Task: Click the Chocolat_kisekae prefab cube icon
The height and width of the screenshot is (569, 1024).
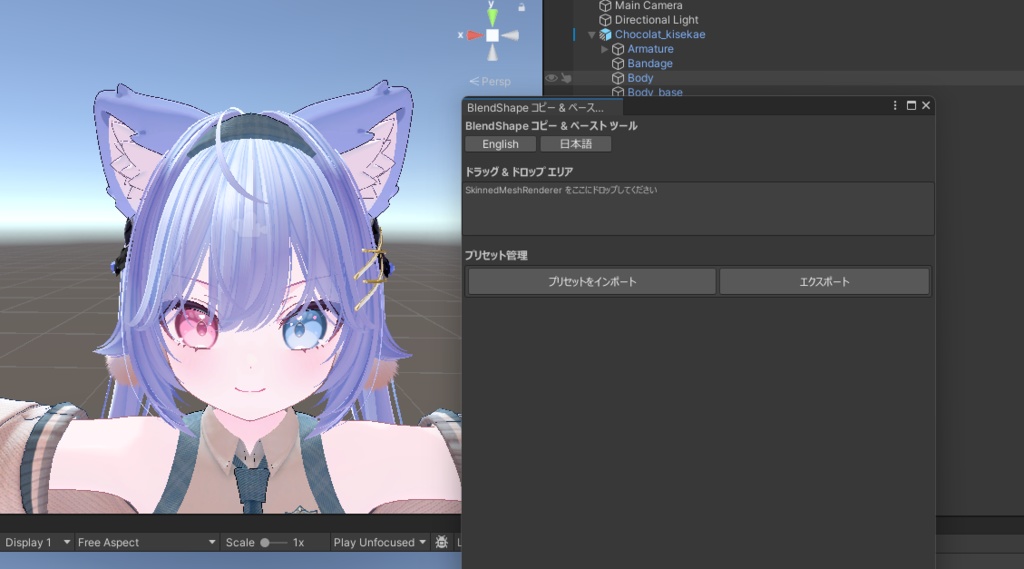Action: tap(605, 35)
